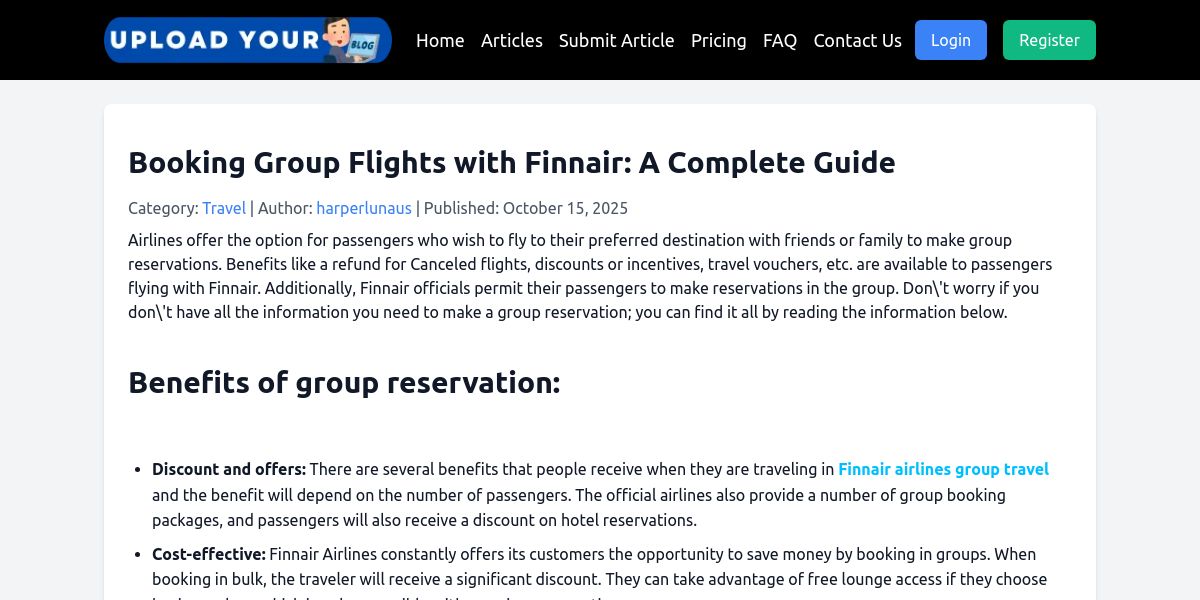
Task: Click the bold Discount and offers label
Action: coord(229,469)
